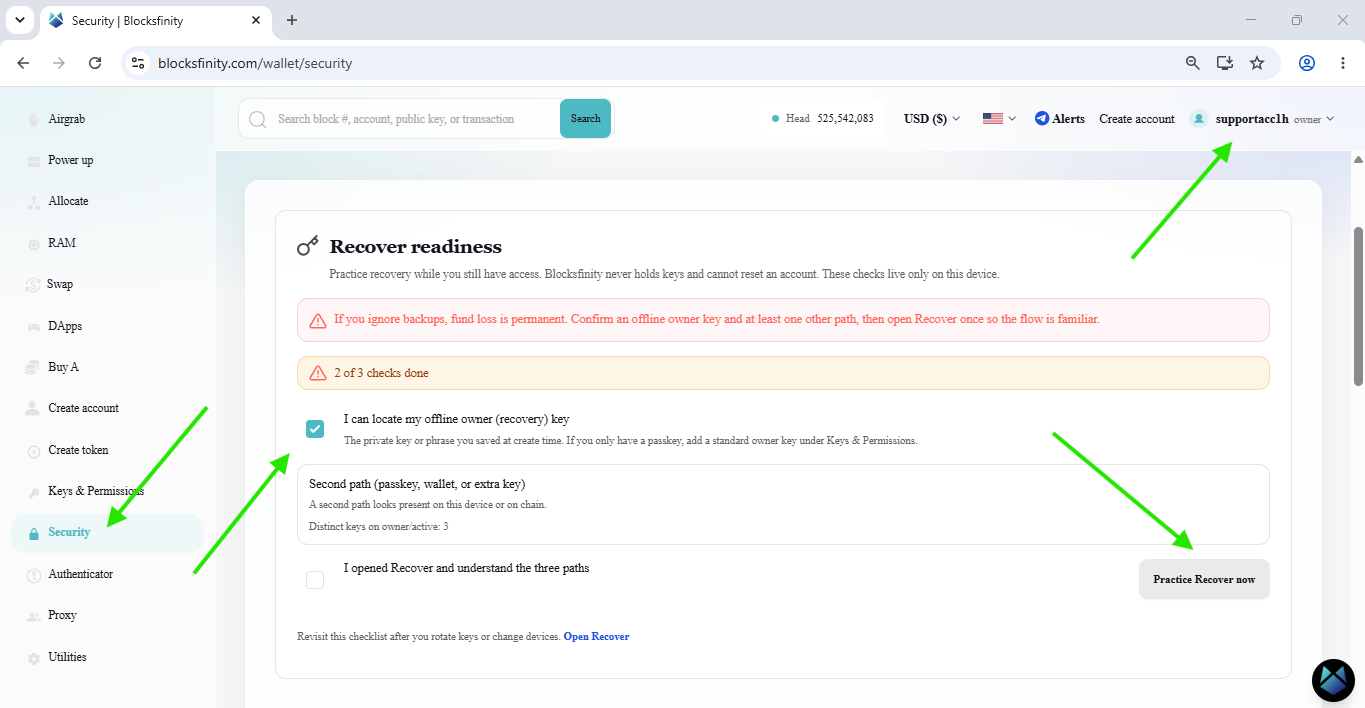Select the Security | Blocksfinity tab
Image resolution: width=1365 pixels, height=708 pixels.
(157, 21)
